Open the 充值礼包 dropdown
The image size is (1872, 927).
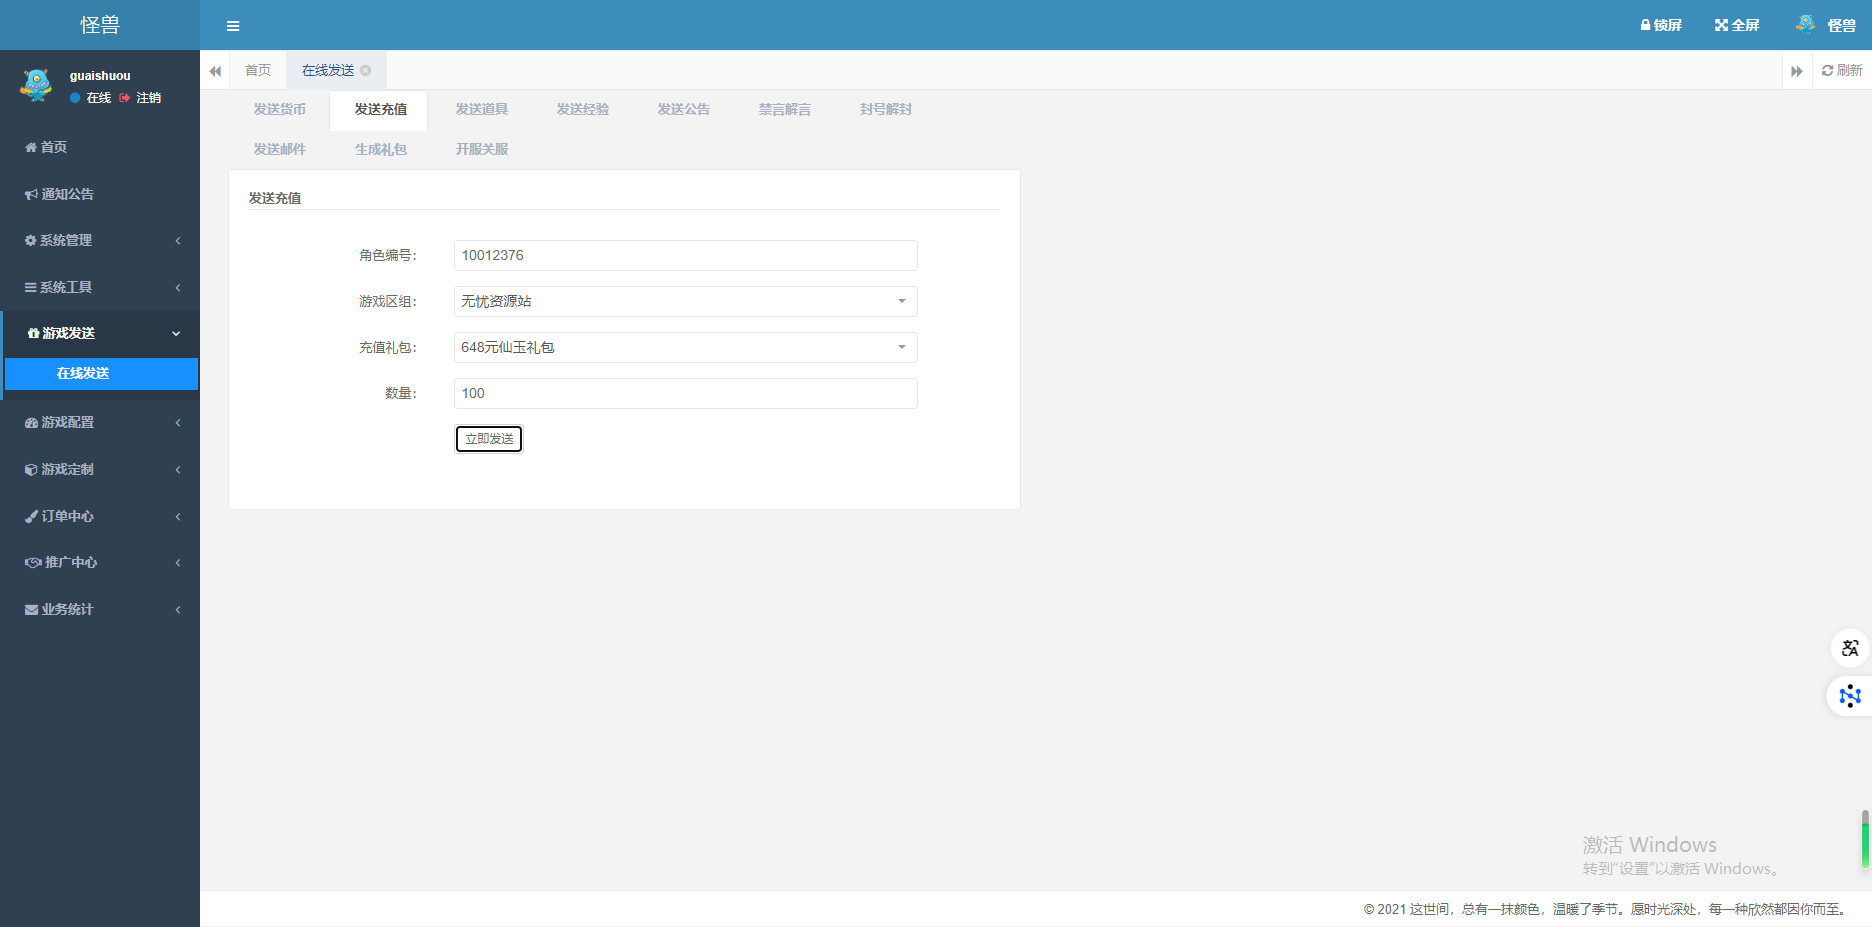[686, 347]
